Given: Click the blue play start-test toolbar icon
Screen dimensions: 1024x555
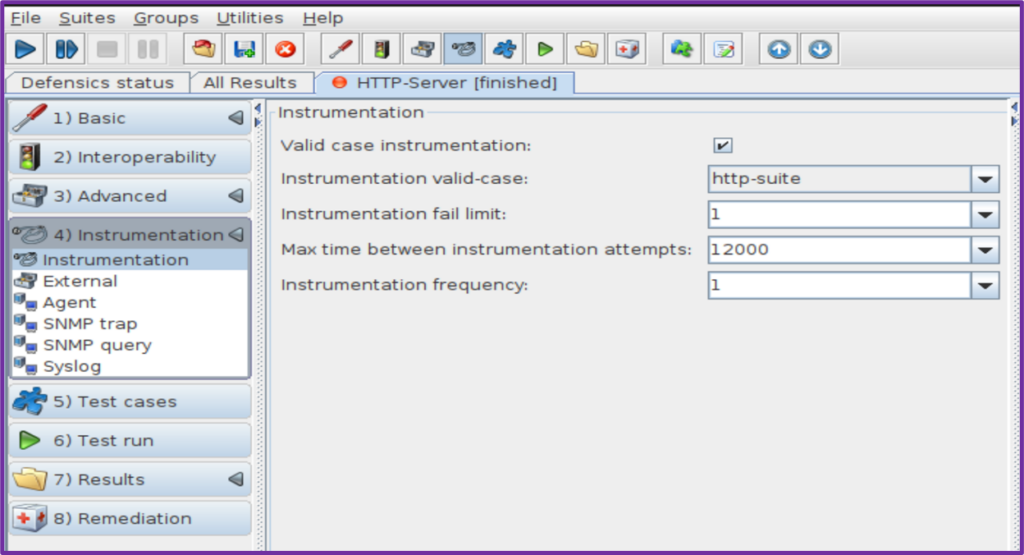Looking at the screenshot, I should click(x=26, y=49).
